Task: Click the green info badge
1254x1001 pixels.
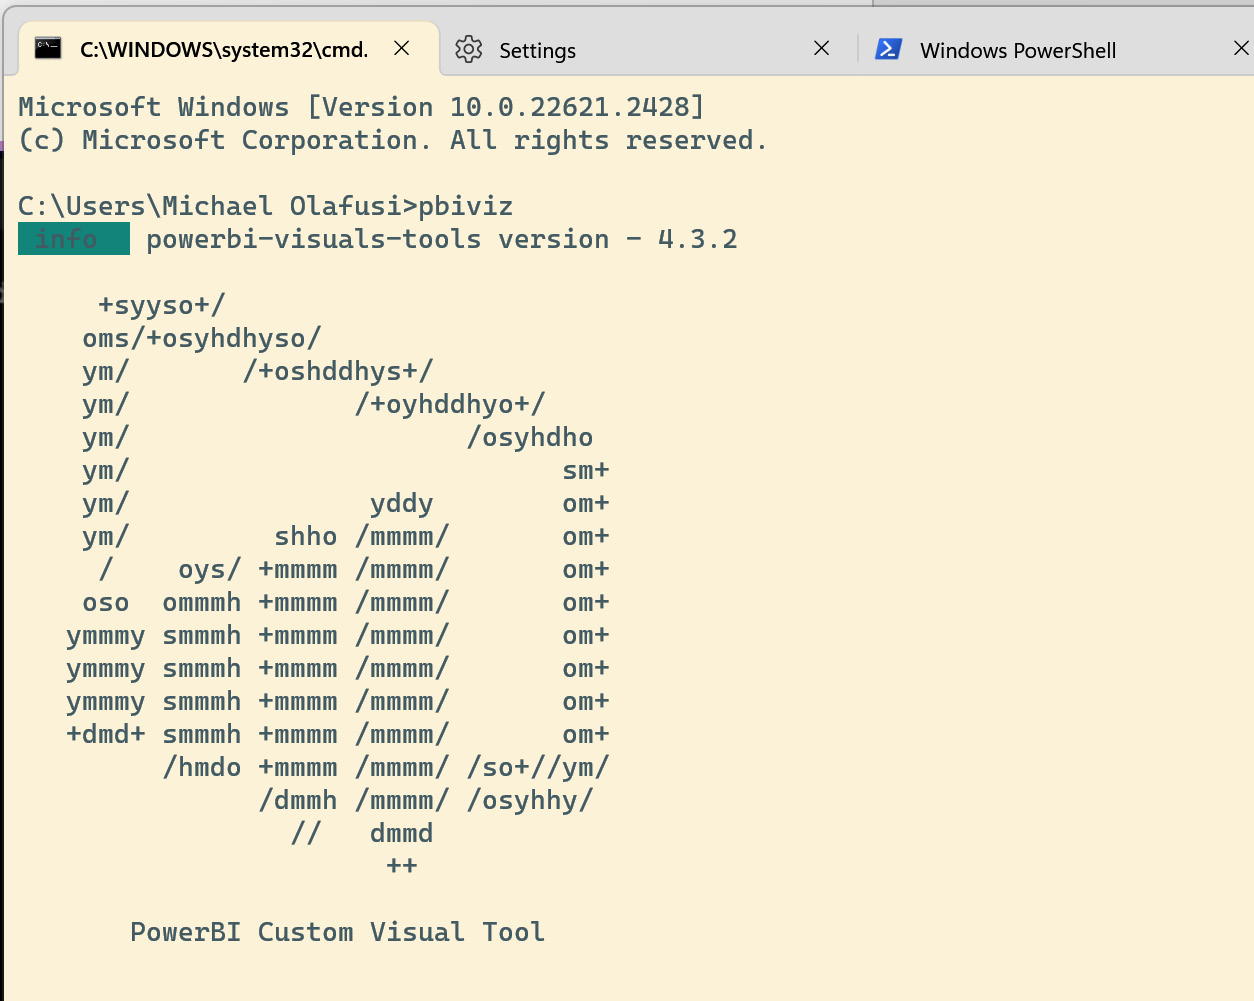Action: point(74,239)
